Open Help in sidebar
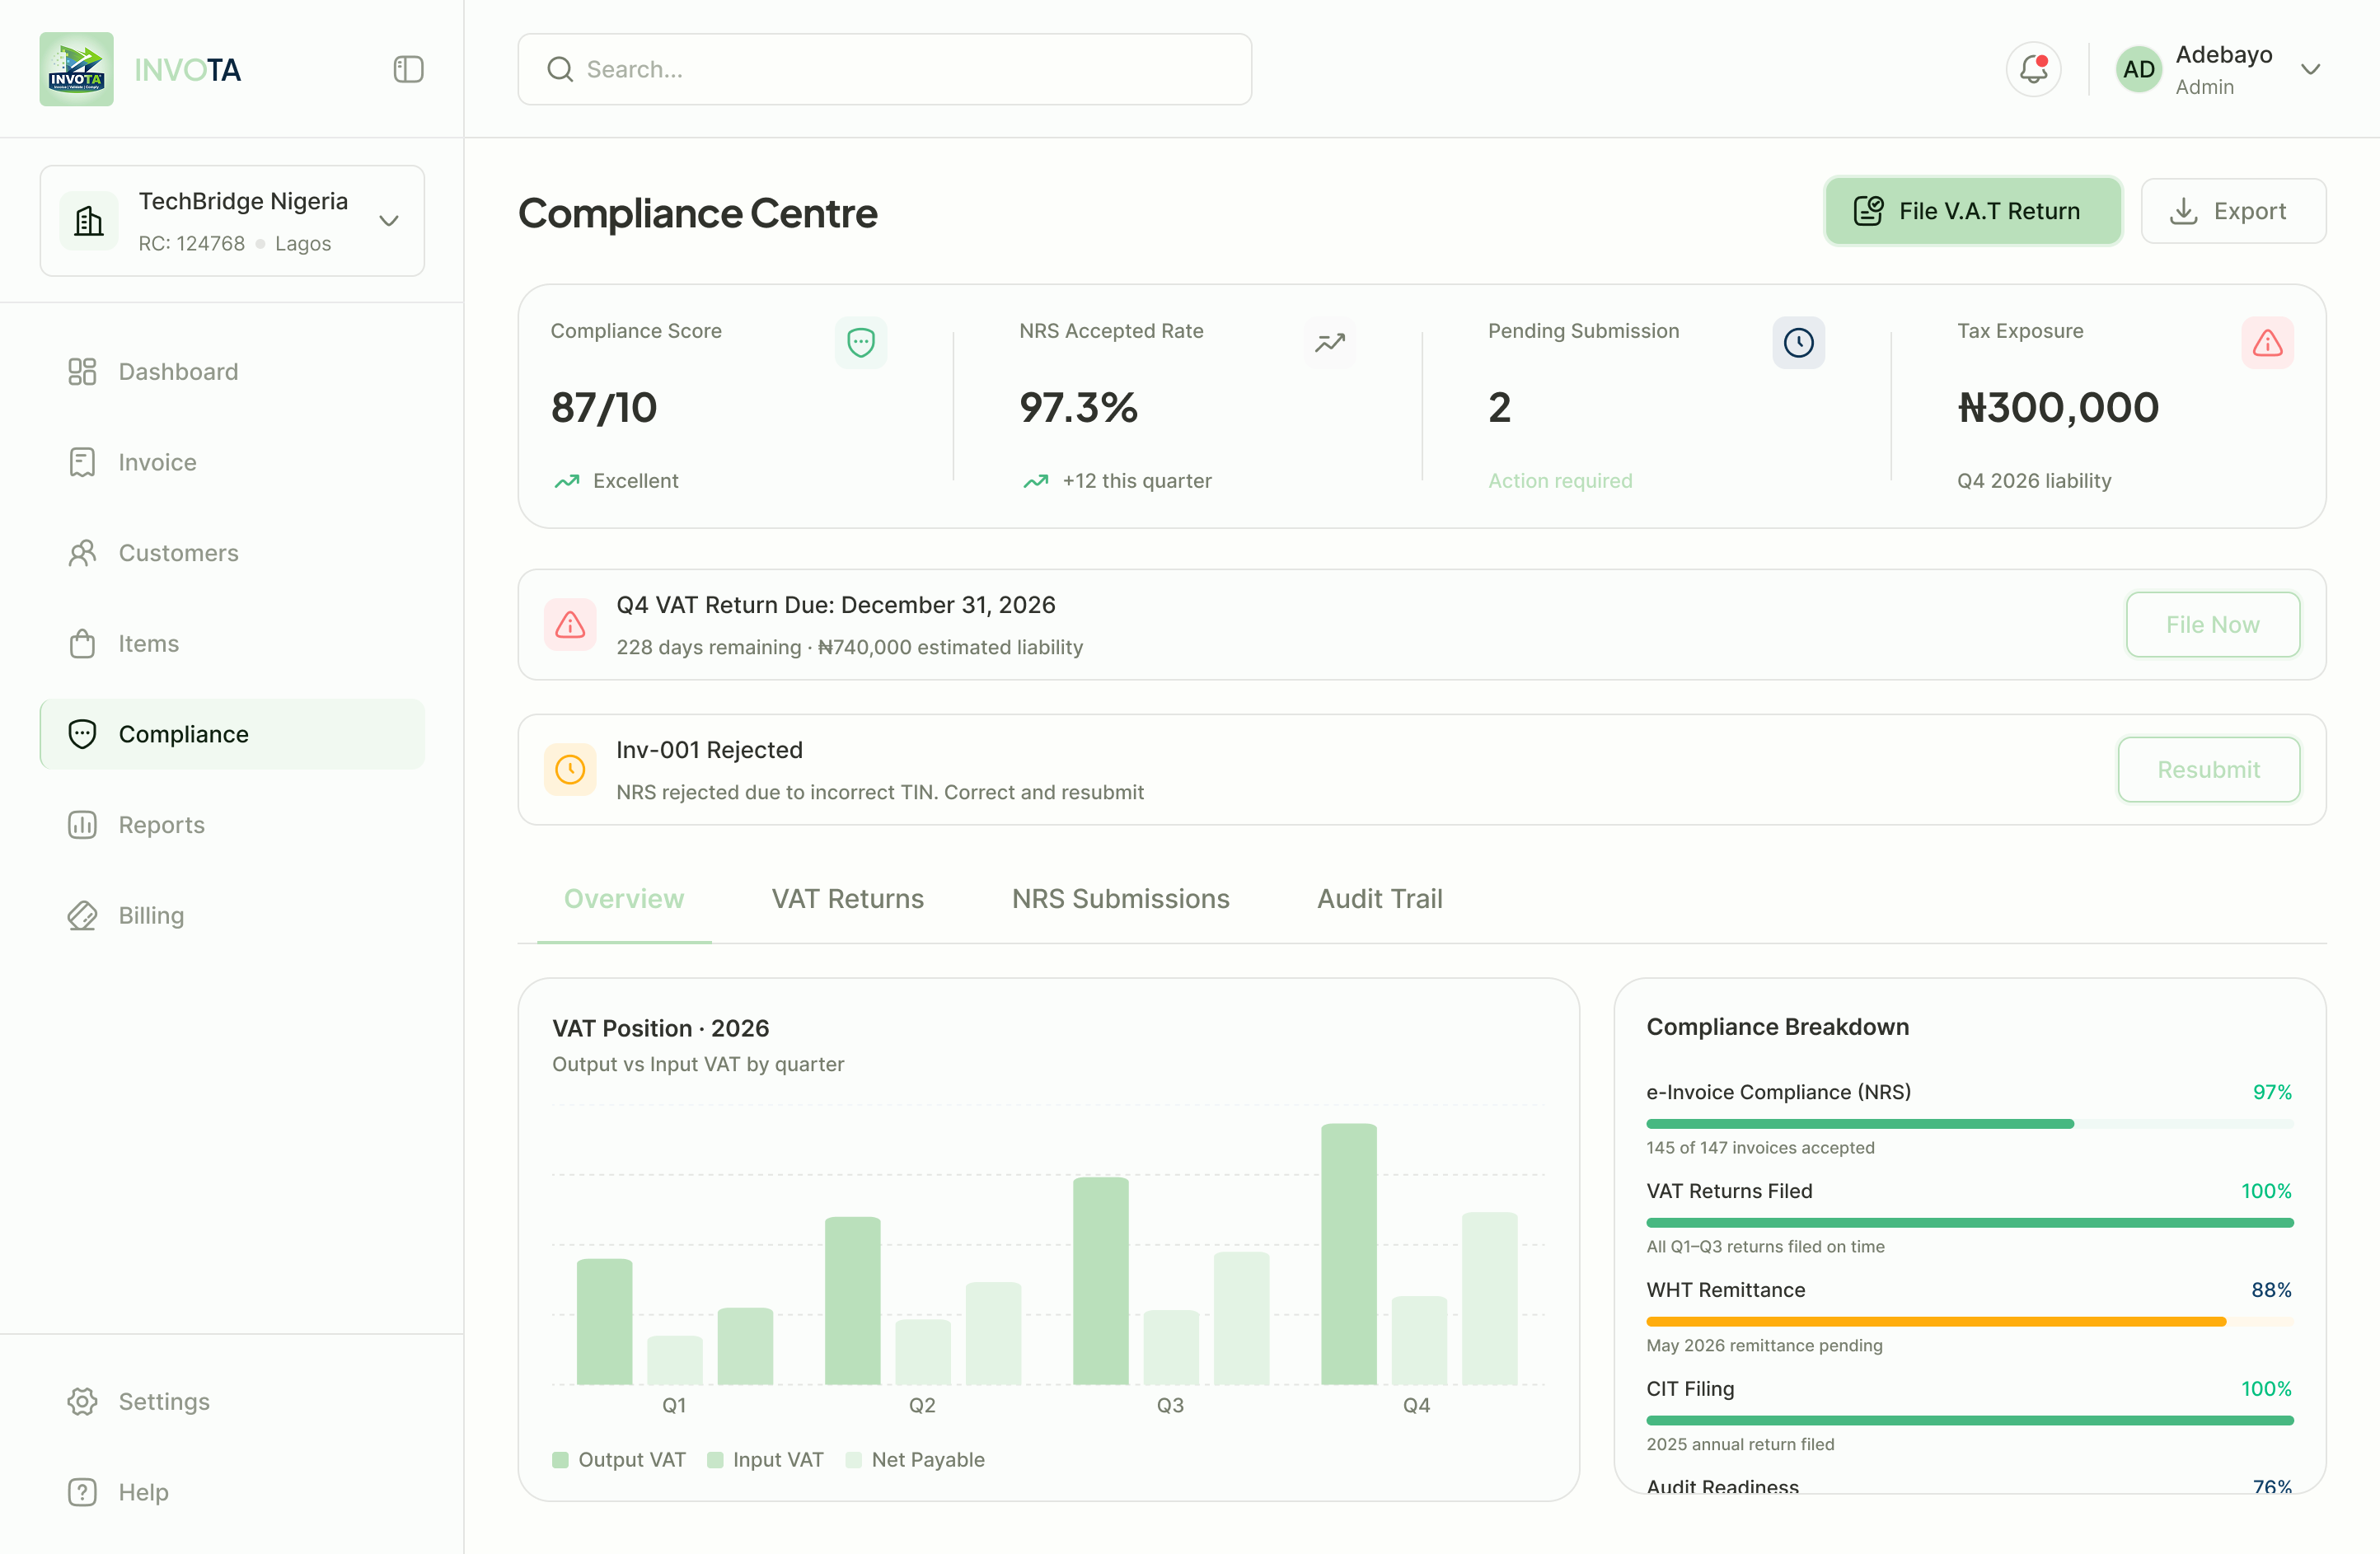 tap(232, 1492)
